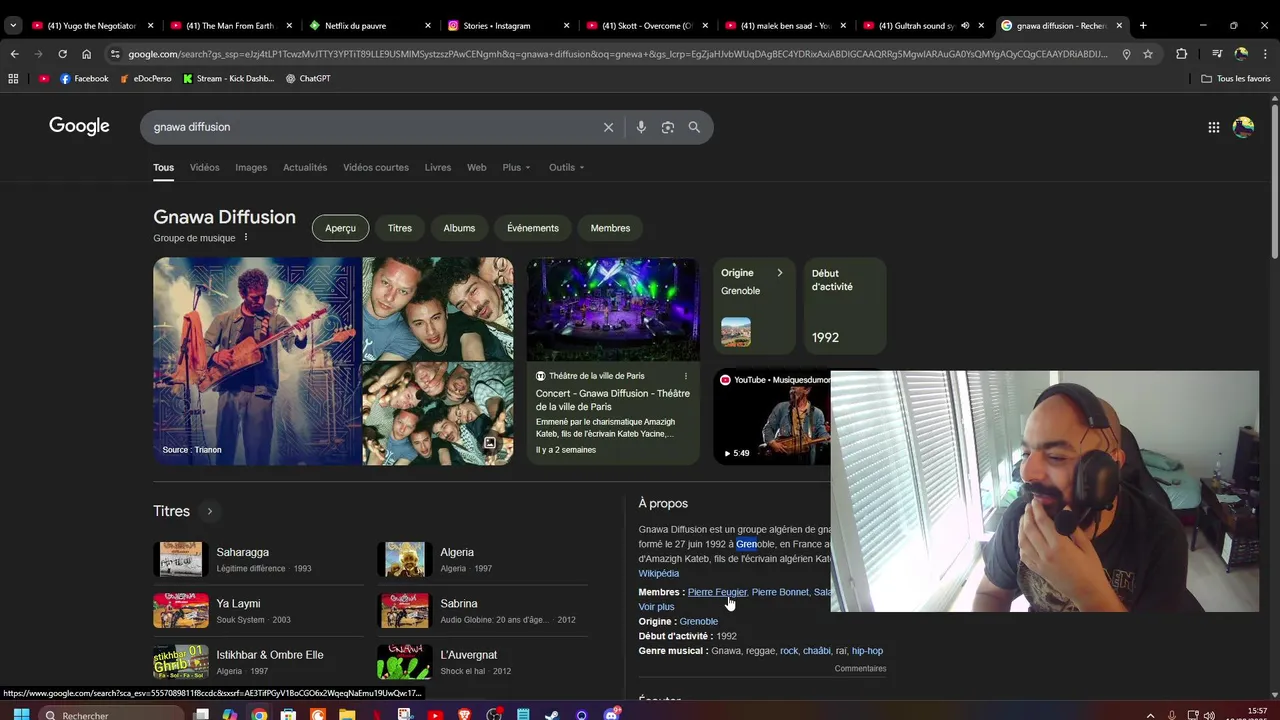Clear the search box with the X icon
Viewport: 1280px width, 720px height.
point(608,127)
